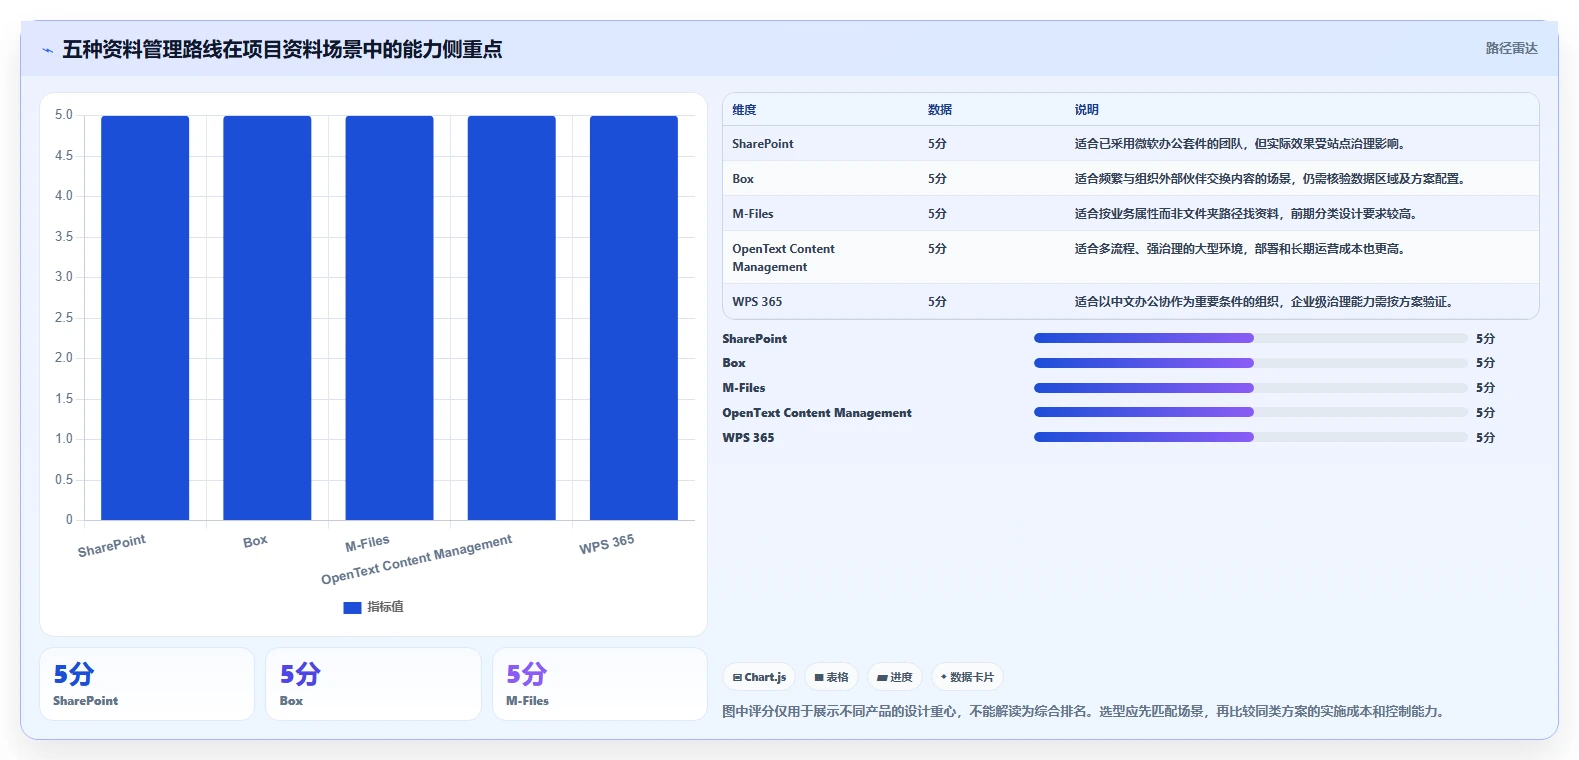Image resolution: width=1579 pixels, height=760 pixels.
Task: Click the WPS 365 progress bar
Action: (1251, 437)
